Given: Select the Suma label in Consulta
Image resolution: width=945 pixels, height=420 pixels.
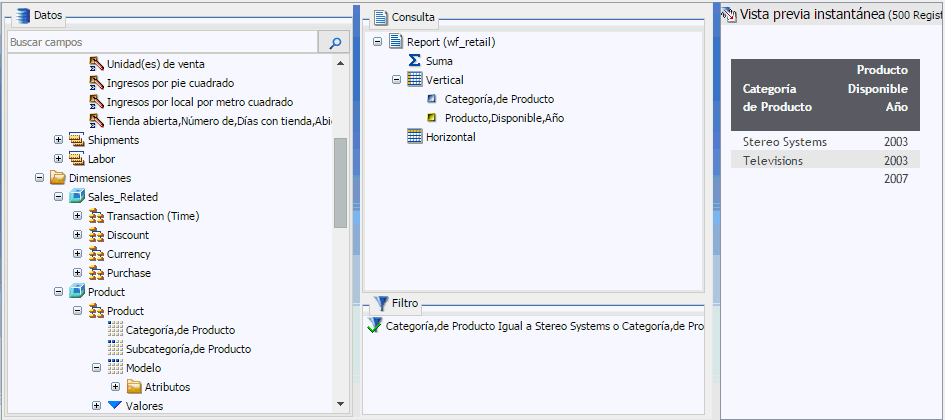Looking at the screenshot, I should (x=439, y=61).
